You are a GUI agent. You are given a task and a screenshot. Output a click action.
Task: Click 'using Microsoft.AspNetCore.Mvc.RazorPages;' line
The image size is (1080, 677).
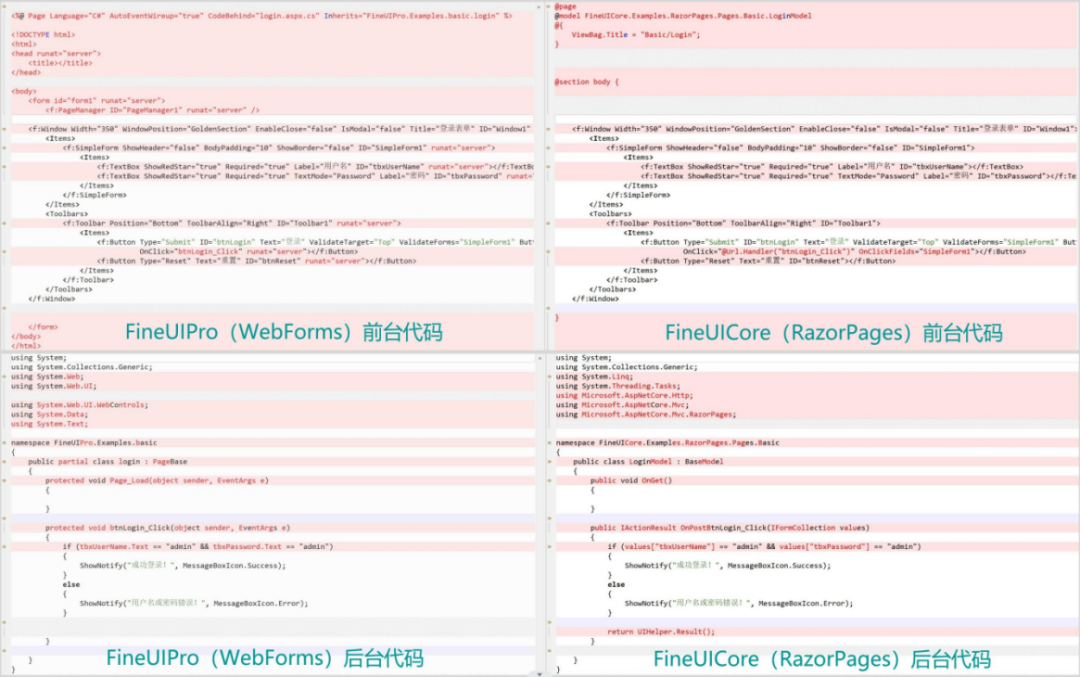[646, 415]
